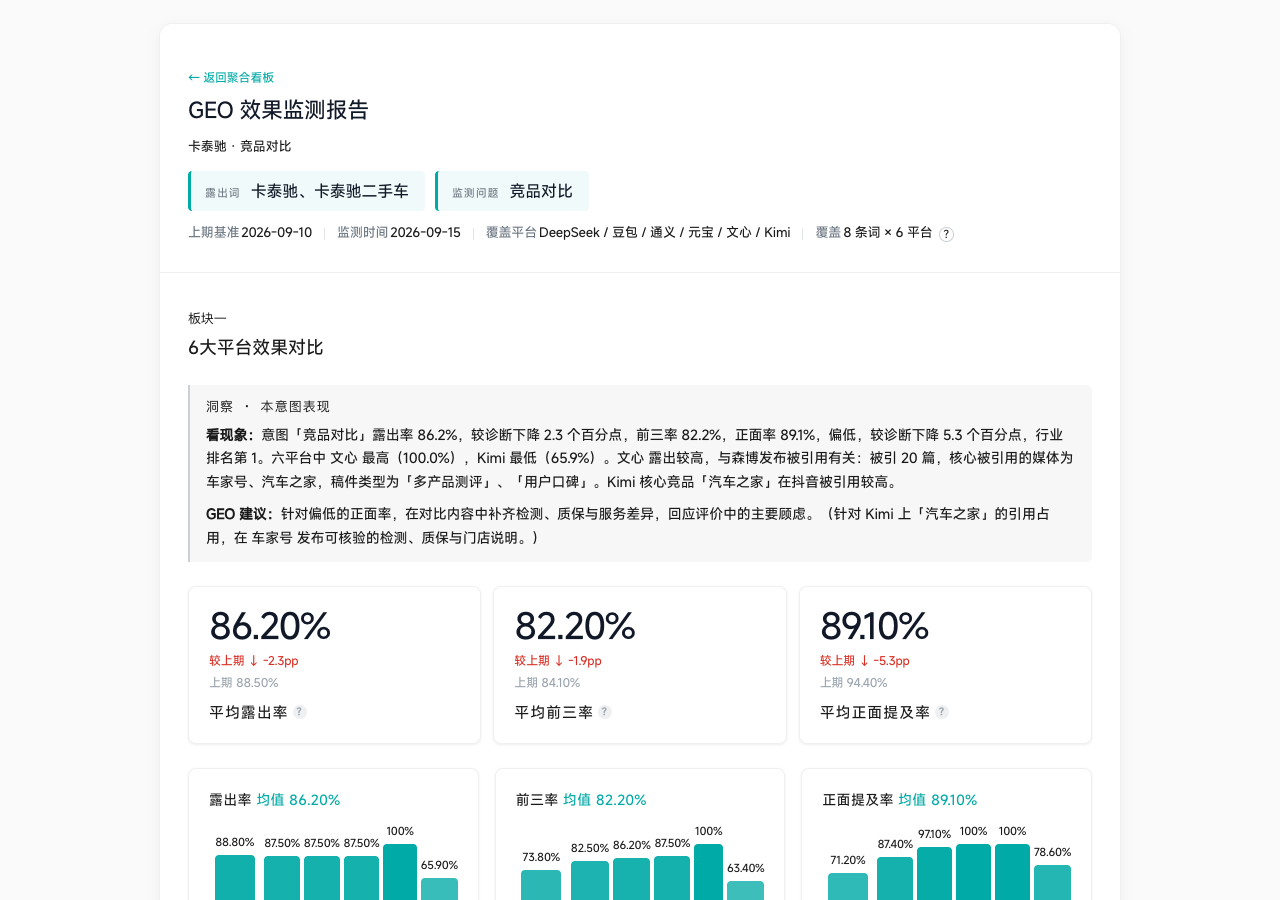Viewport: 1280px width, 900px height.
Task: Click the 正面提及率 chart 71.20% bar
Action: pyautogui.click(x=848, y=886)
